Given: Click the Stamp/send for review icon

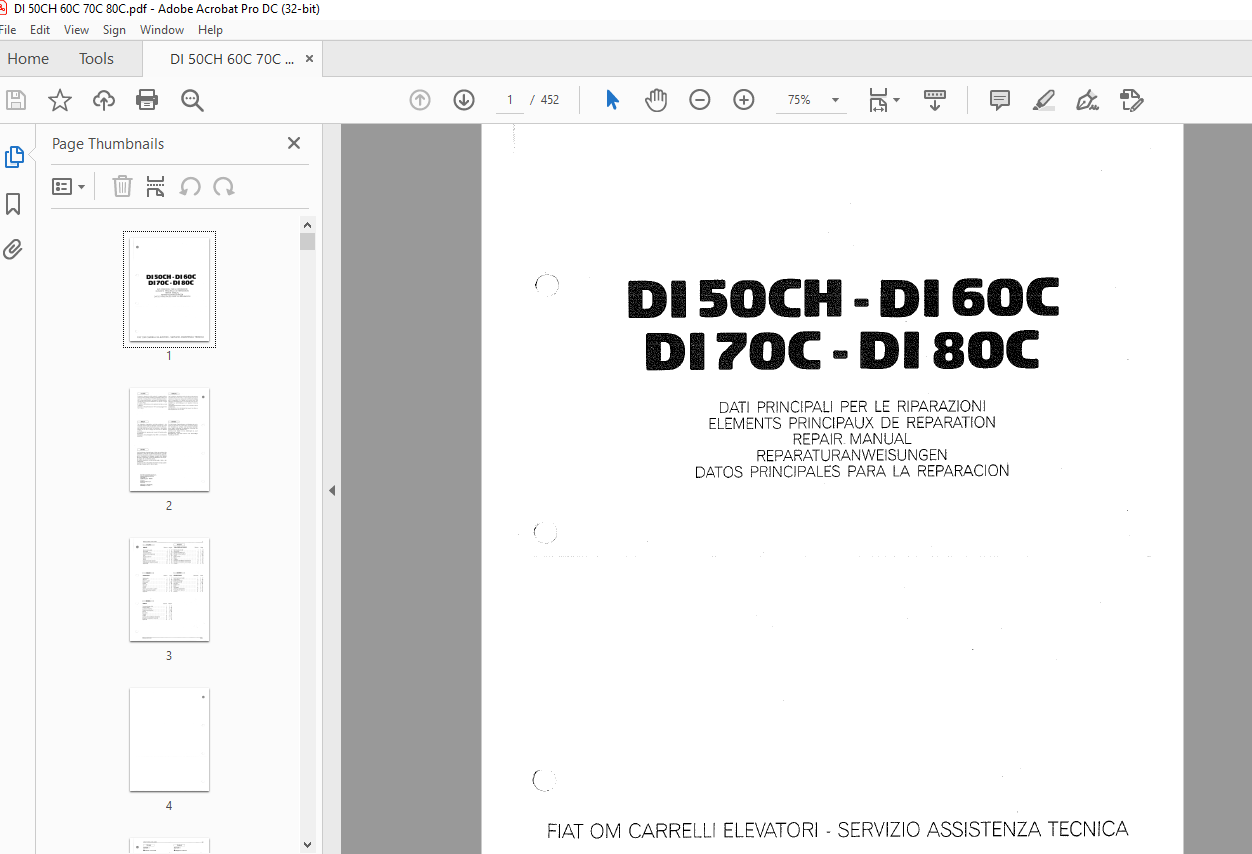Looking at the screenshot, I should pos(1131,100).
